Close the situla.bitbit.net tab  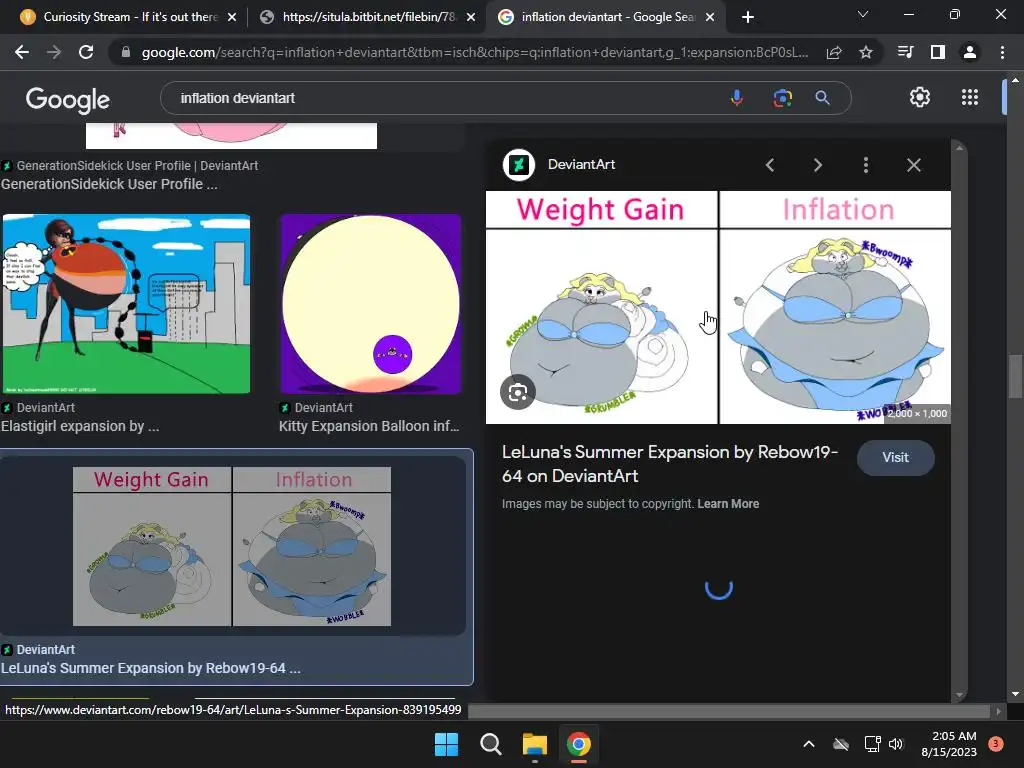tap(471, 17)
